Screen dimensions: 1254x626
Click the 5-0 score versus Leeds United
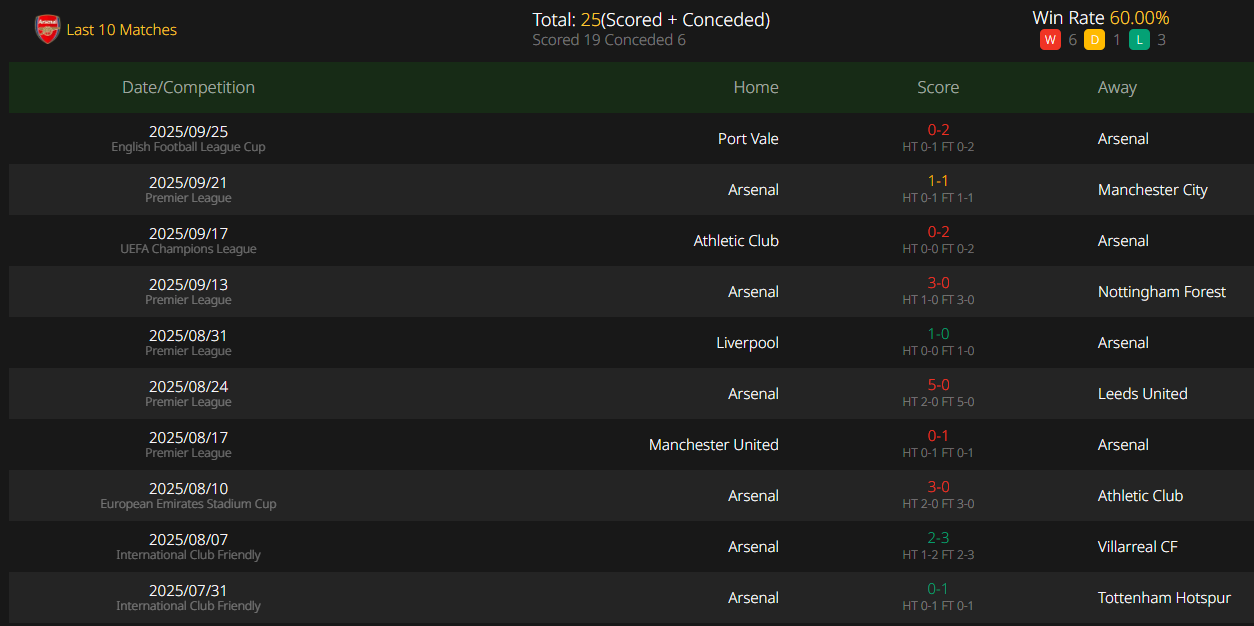pos(938,385)
